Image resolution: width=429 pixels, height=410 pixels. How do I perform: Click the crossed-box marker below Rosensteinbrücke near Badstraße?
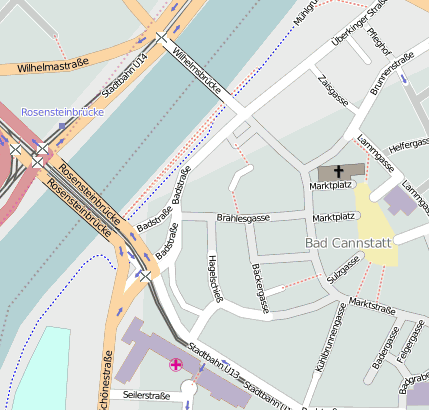pos(145,276)
